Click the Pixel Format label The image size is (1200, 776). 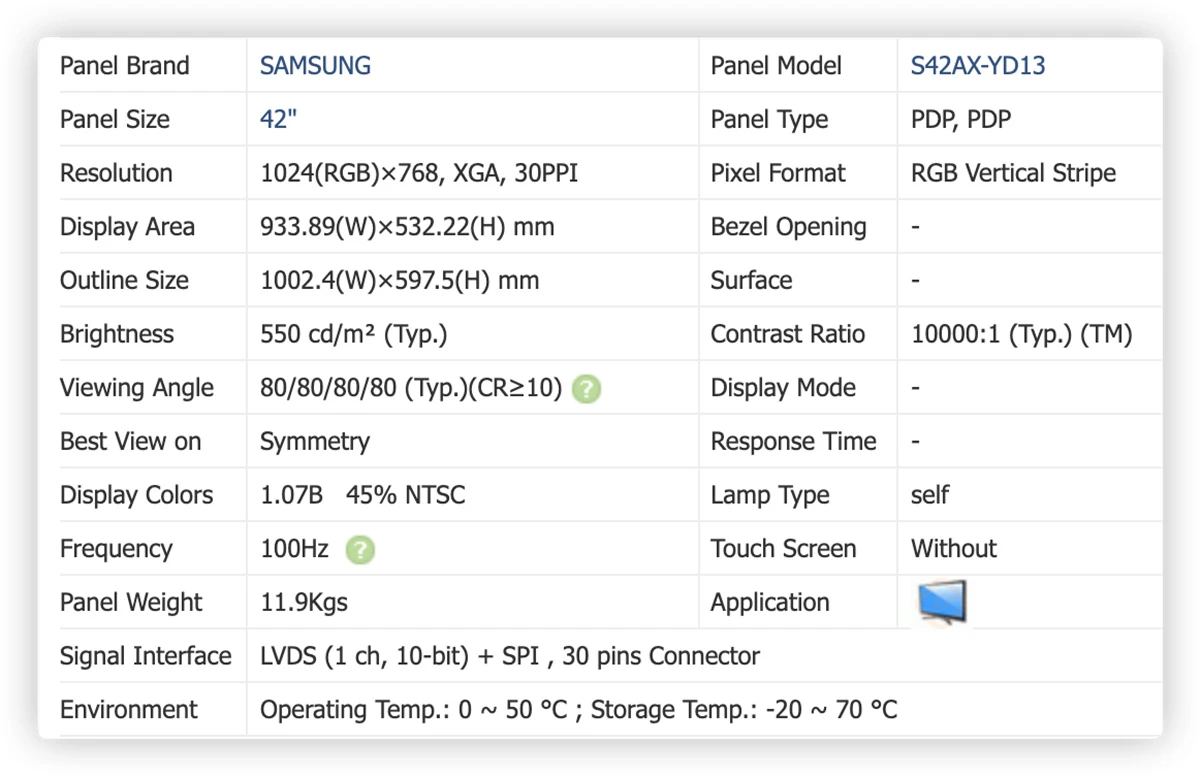coord(778,173)
